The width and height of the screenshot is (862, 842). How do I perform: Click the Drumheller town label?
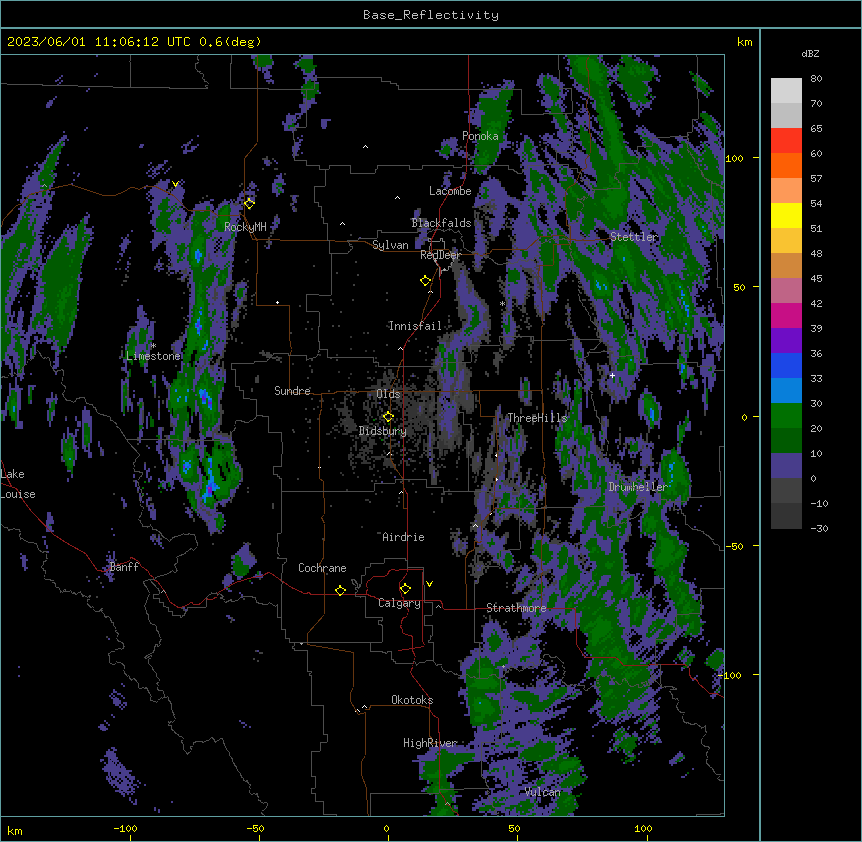pos(638,487)
